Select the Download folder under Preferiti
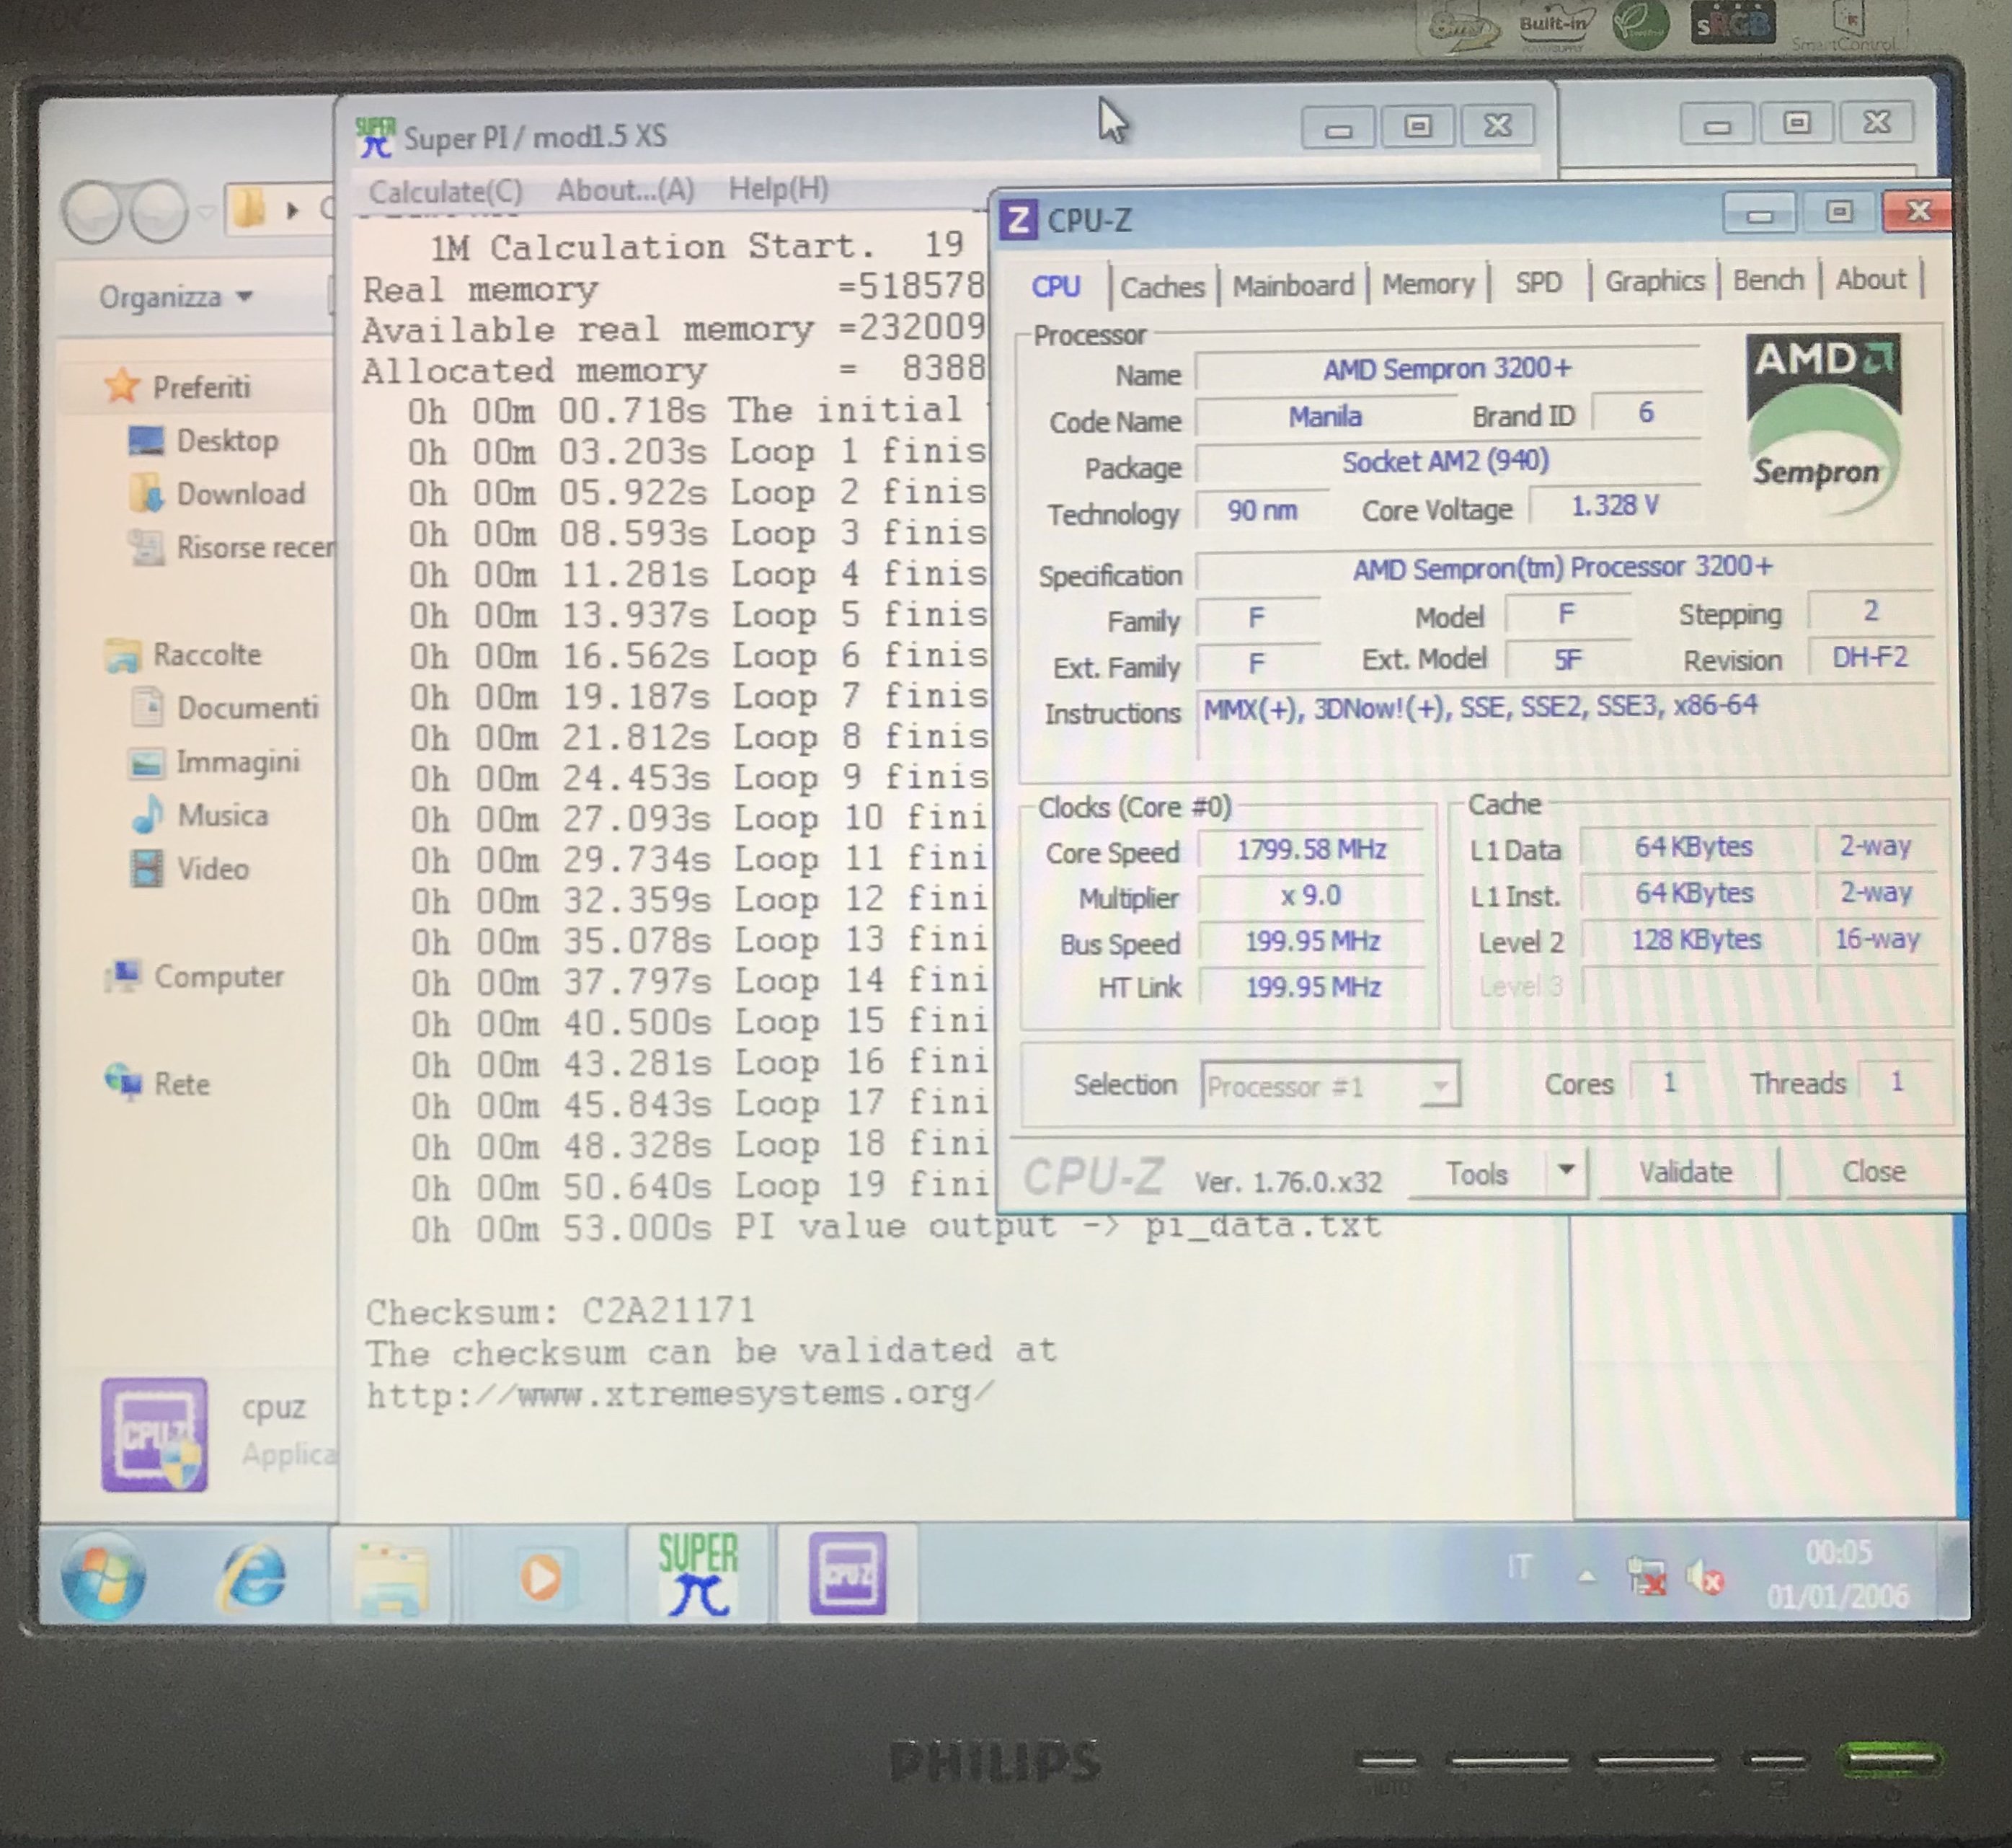 pos(240,494)
